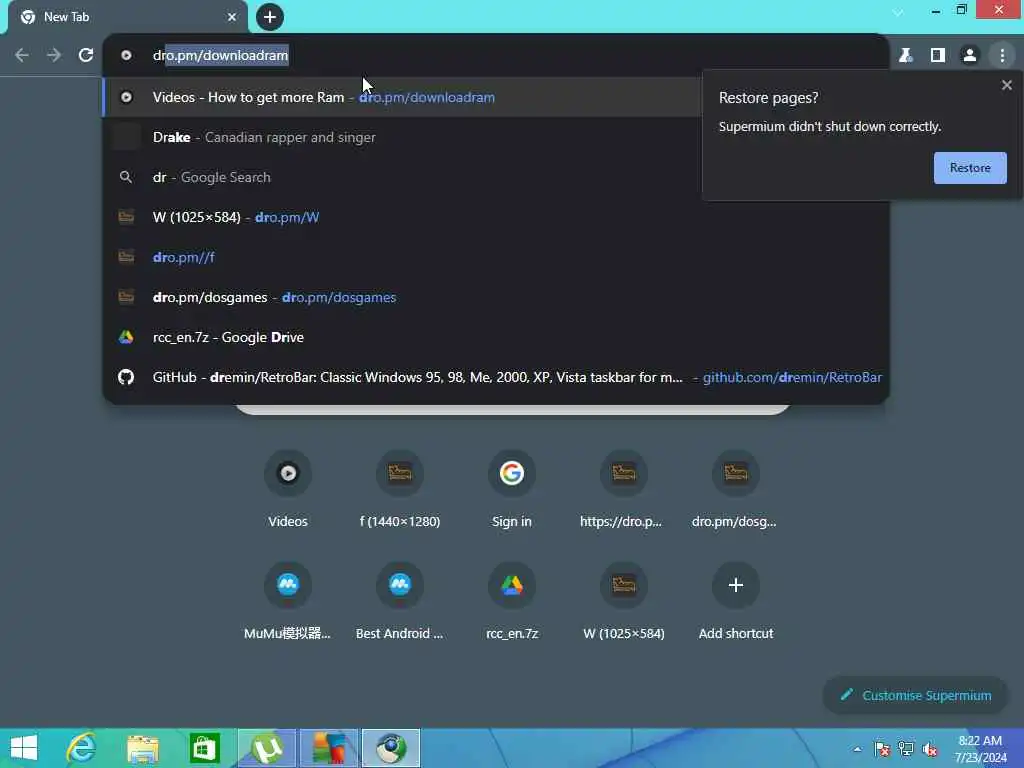Select the dro.pm//f suggestion

click(x=496, y=257)
